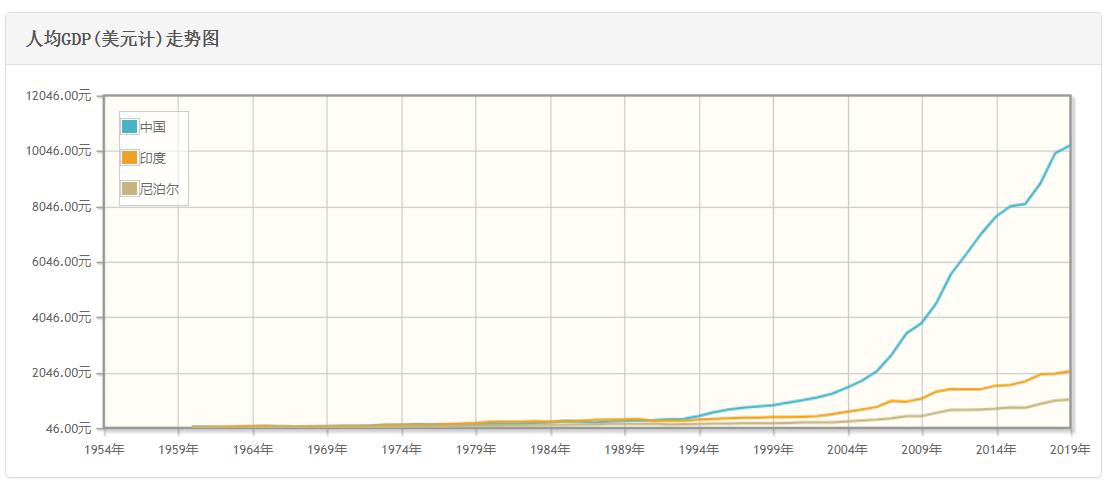
Task: Click the 6046.00元 y-axis label
Action: tap(64, 262)
